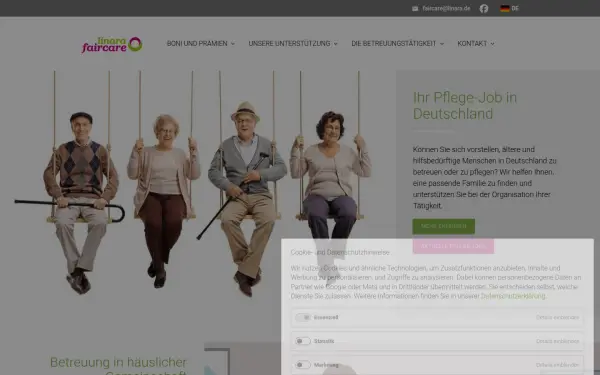Image resolution: width=600 pixels, height=375 pixels.
Task: Show details for Statistik cookies
Action: [x=558, y=341]
